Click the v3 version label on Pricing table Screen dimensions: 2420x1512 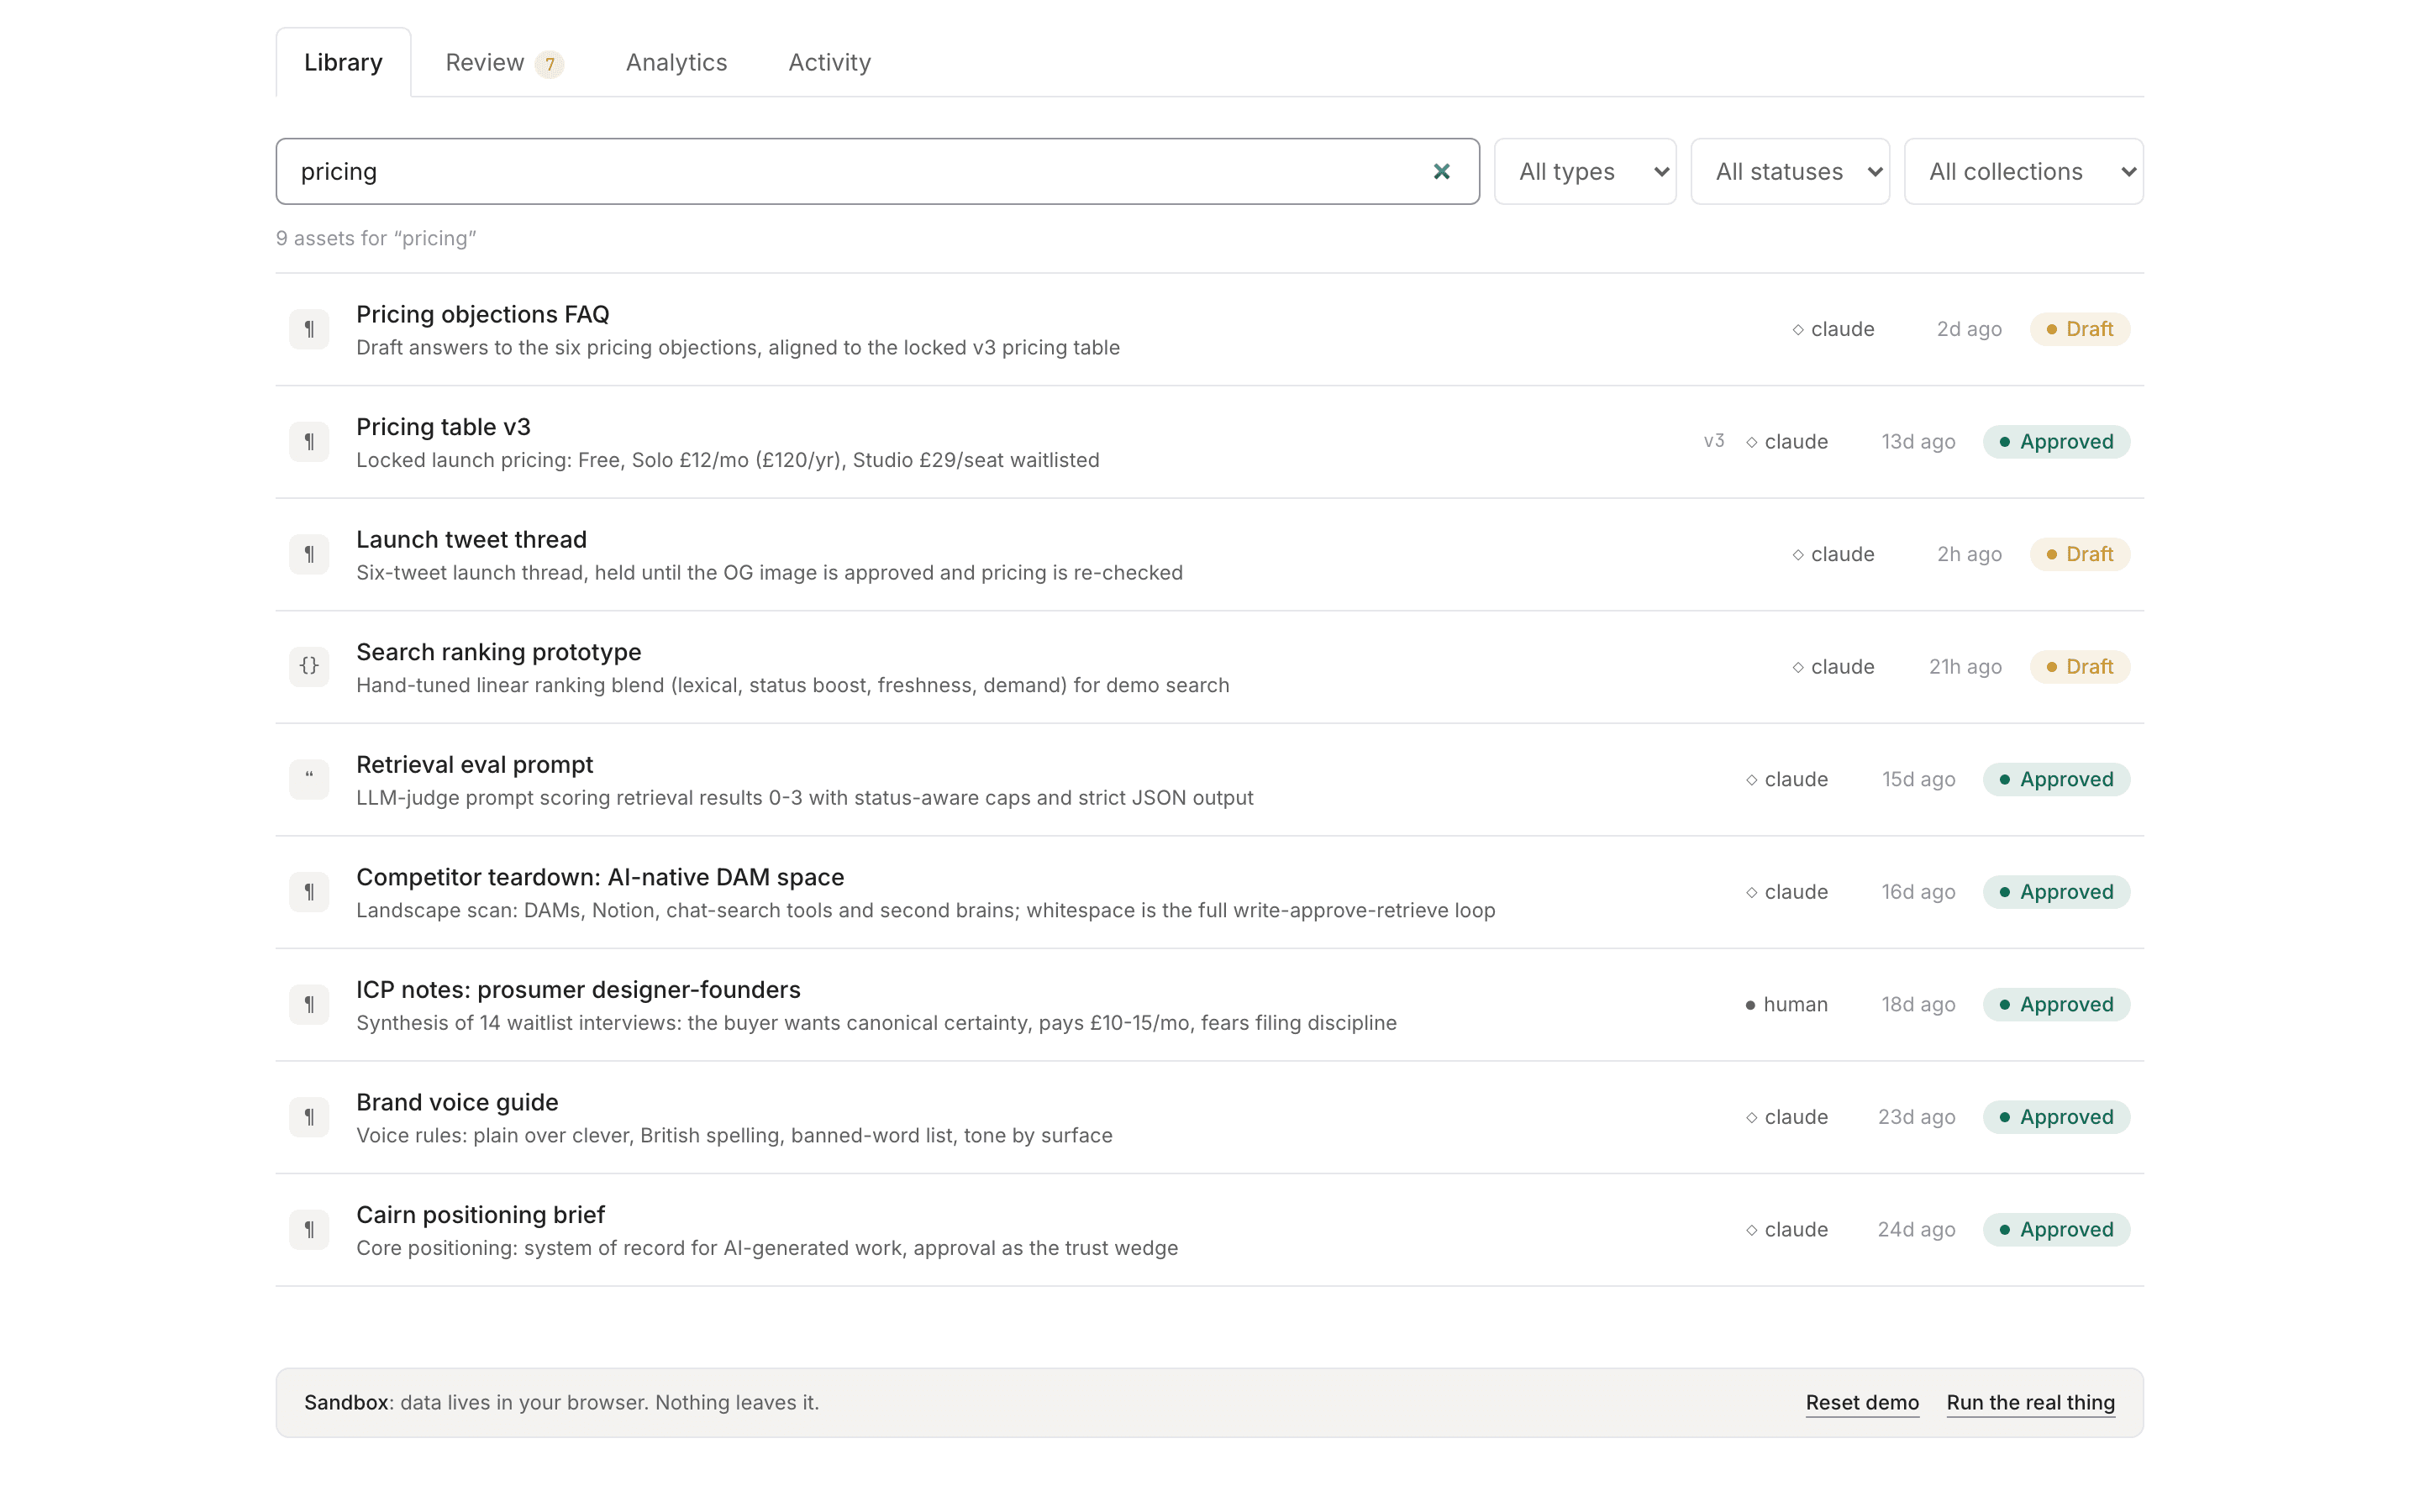coord(1714,441)
